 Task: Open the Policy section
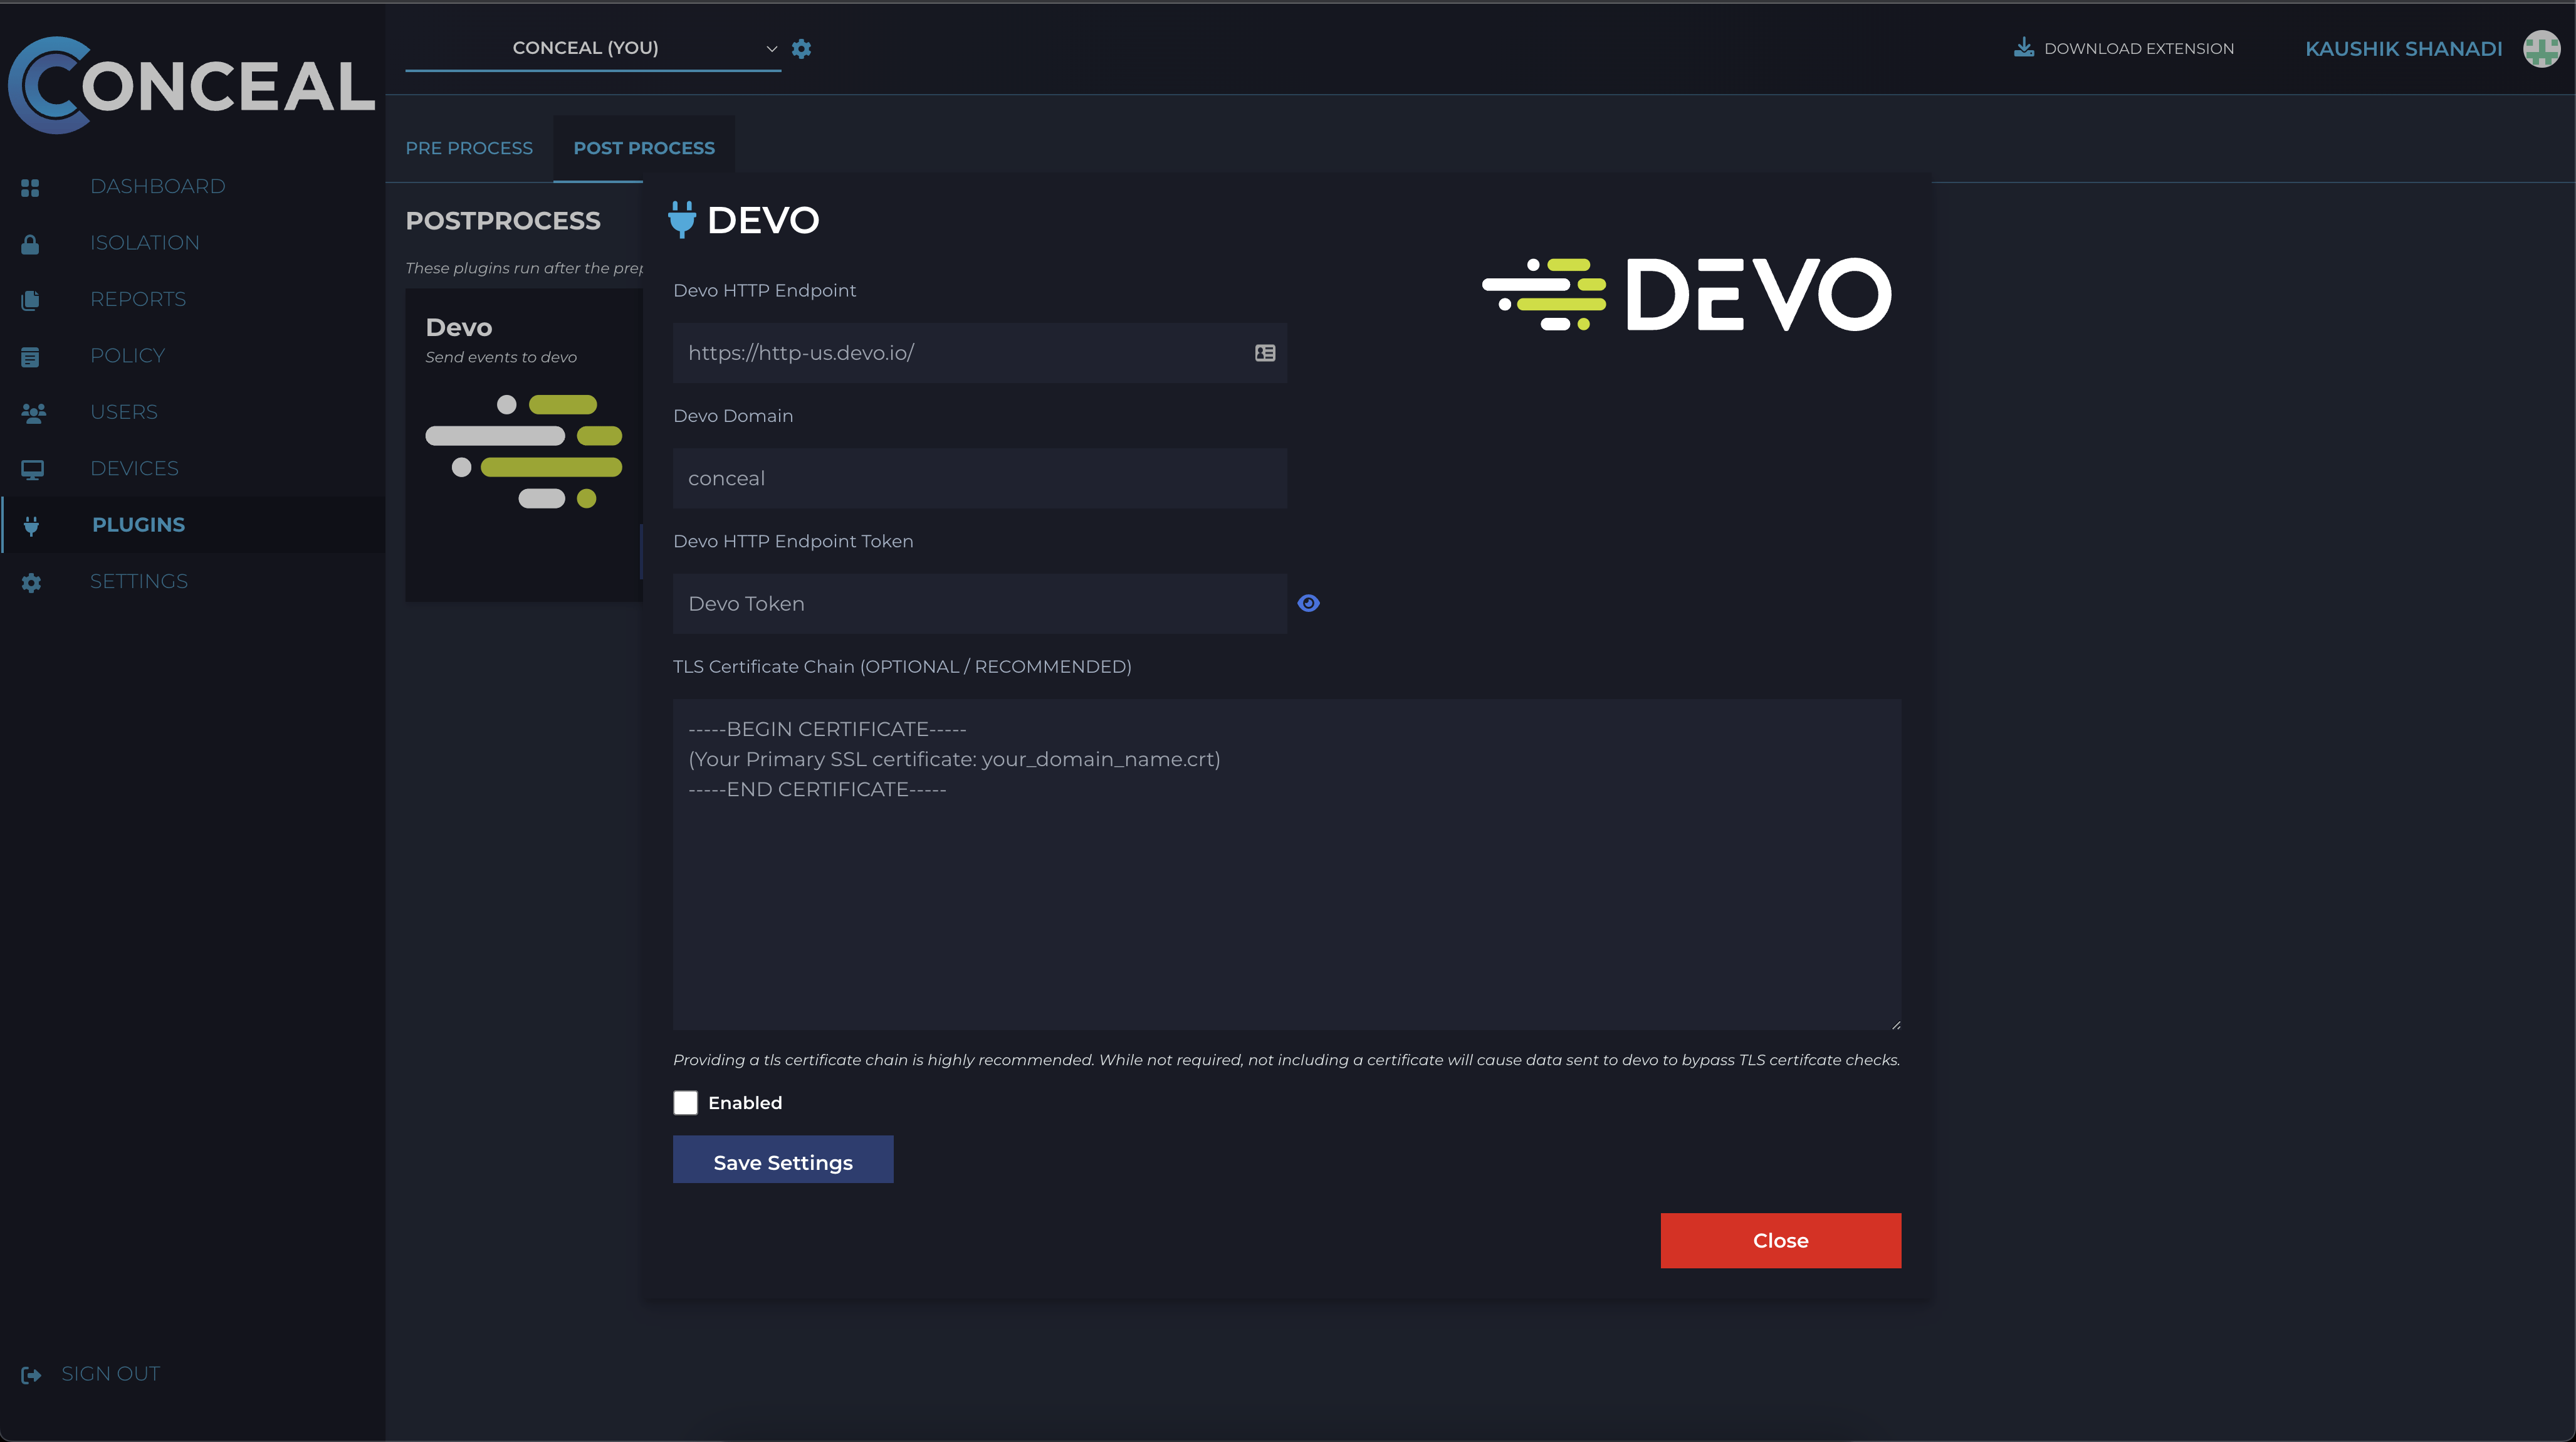point(127,355)
